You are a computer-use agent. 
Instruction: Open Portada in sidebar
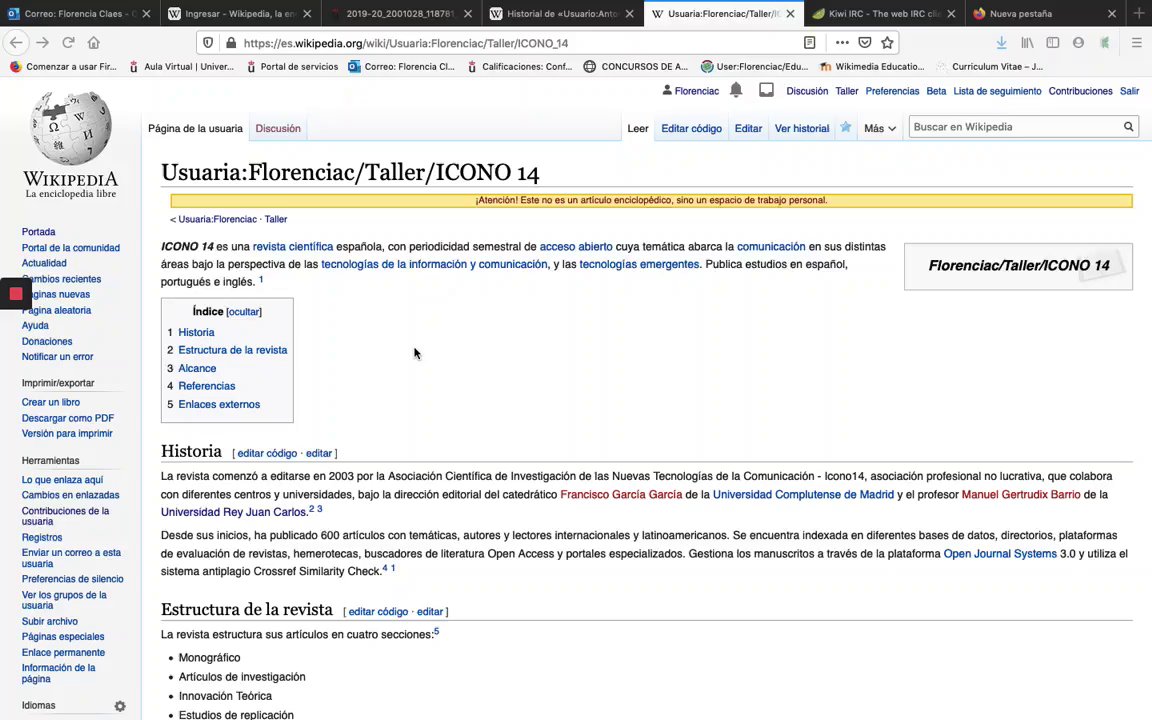coord(38,231)
